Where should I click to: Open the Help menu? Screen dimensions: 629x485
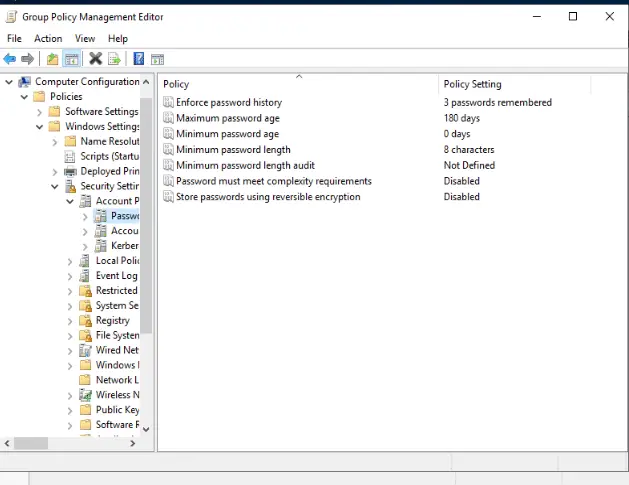click(x=118, y=39)
